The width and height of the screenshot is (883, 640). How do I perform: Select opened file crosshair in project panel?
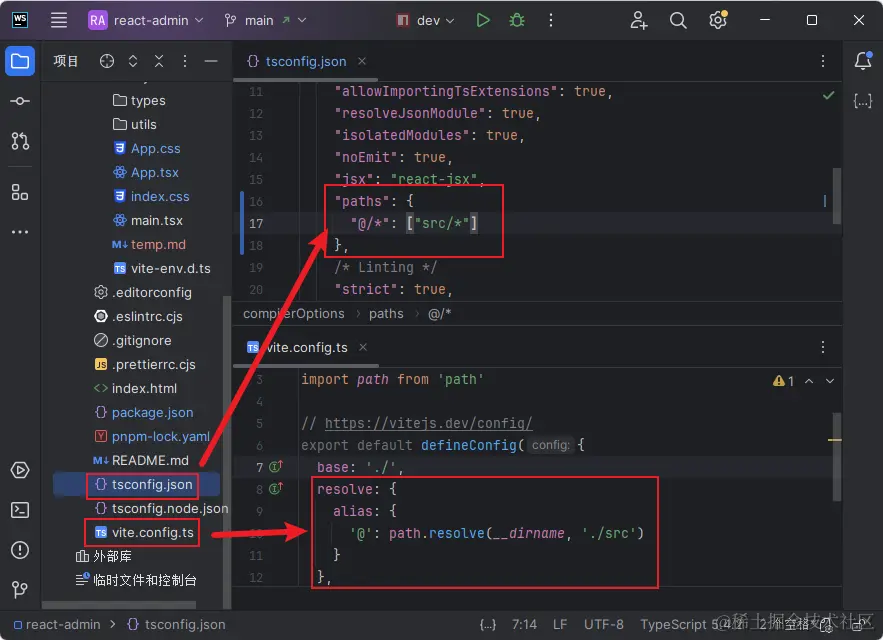(106, 61)
